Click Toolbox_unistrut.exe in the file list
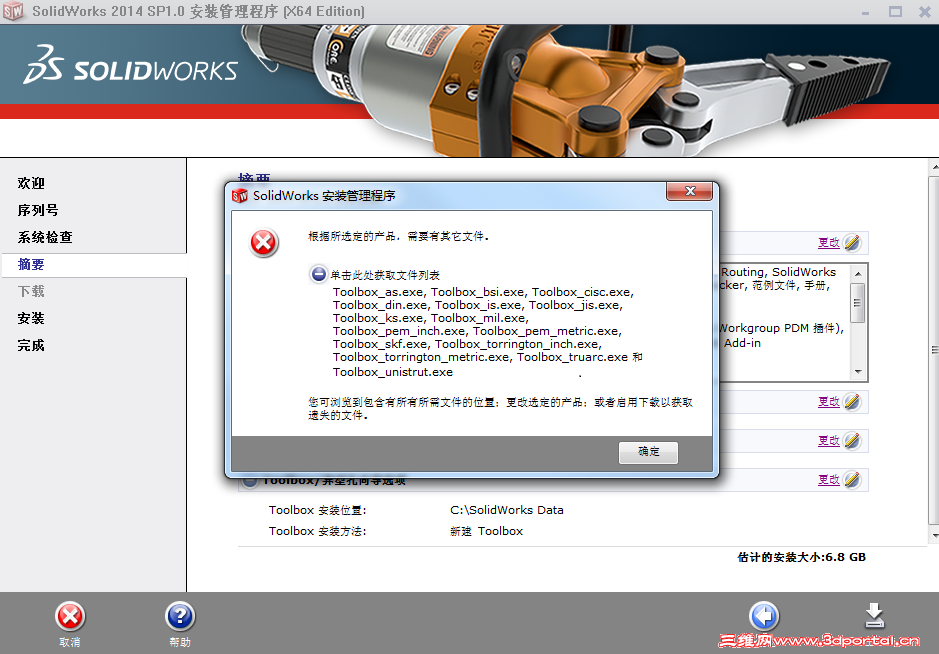939x654 pixels. pyautogui.click(x=393, y=373)
